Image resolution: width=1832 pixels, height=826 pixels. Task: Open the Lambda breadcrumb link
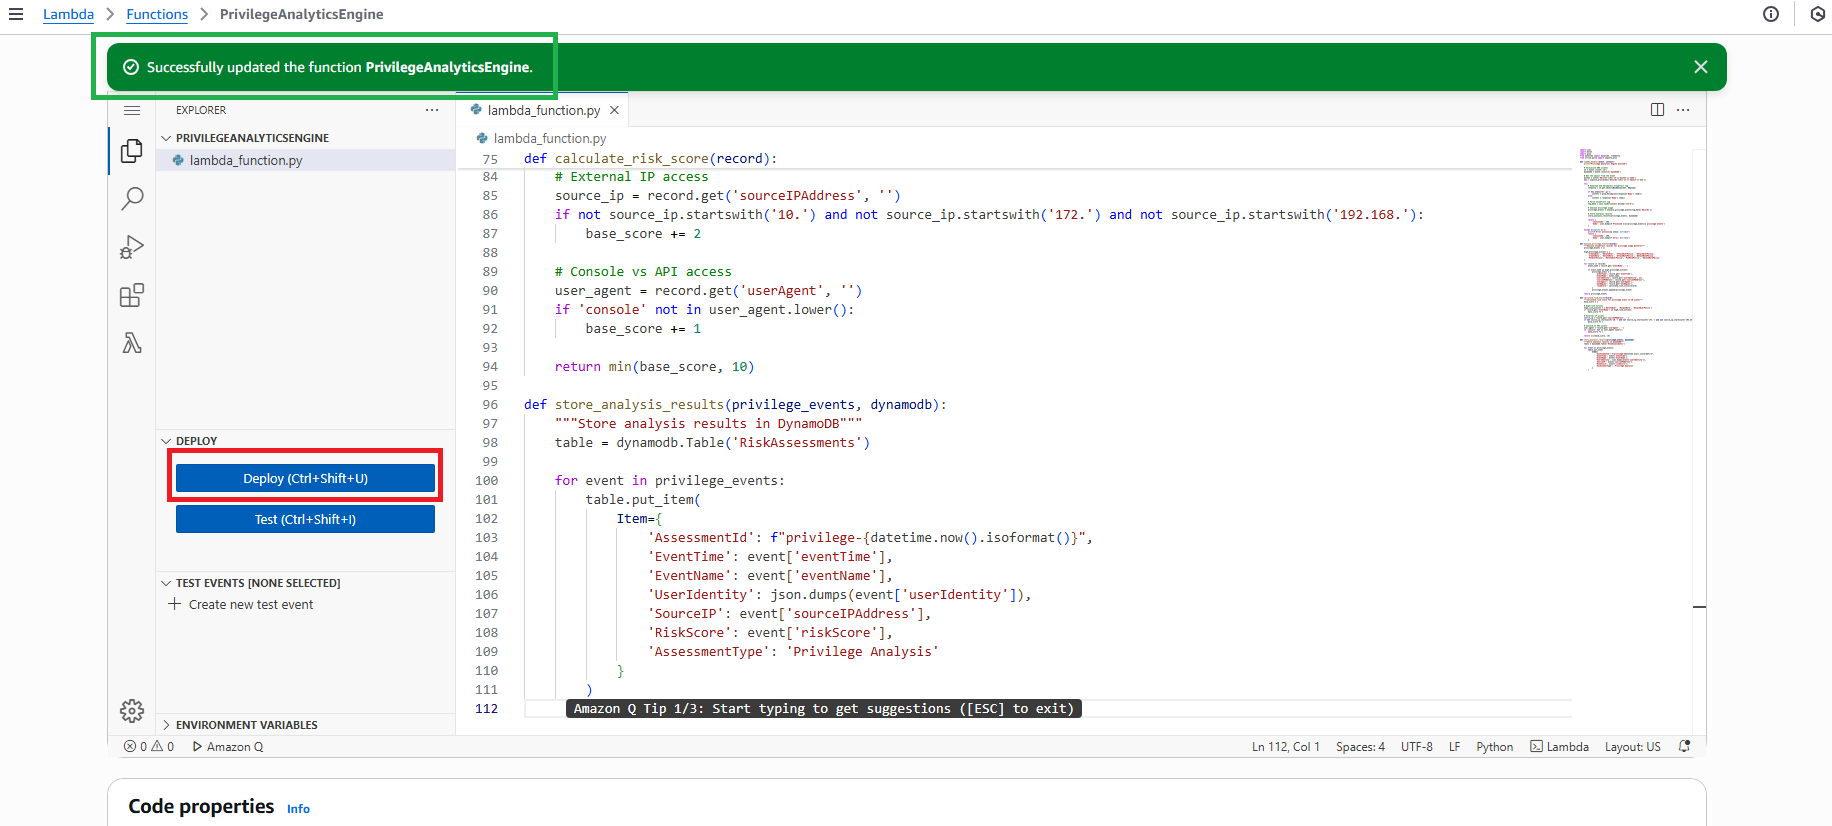click(68, 14)
